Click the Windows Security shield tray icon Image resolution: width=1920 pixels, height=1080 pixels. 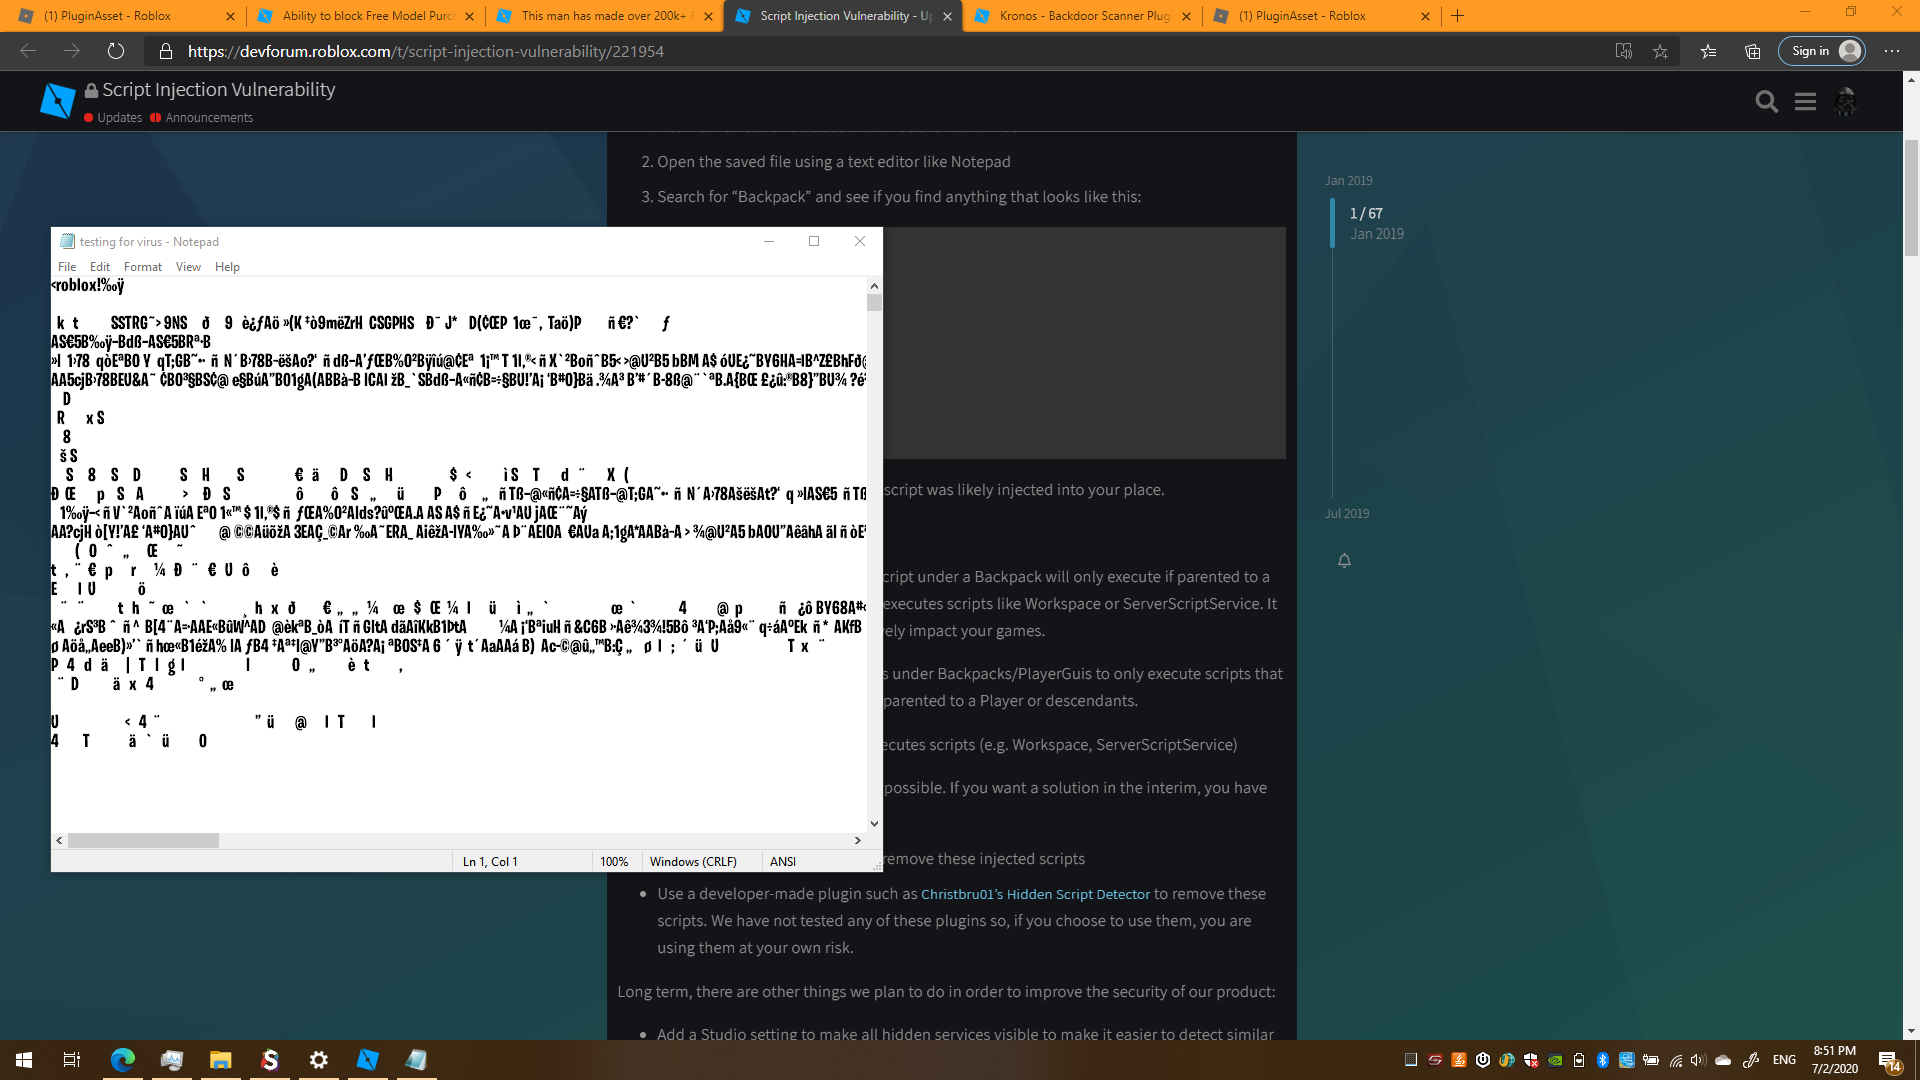tap(1530, 1060)
